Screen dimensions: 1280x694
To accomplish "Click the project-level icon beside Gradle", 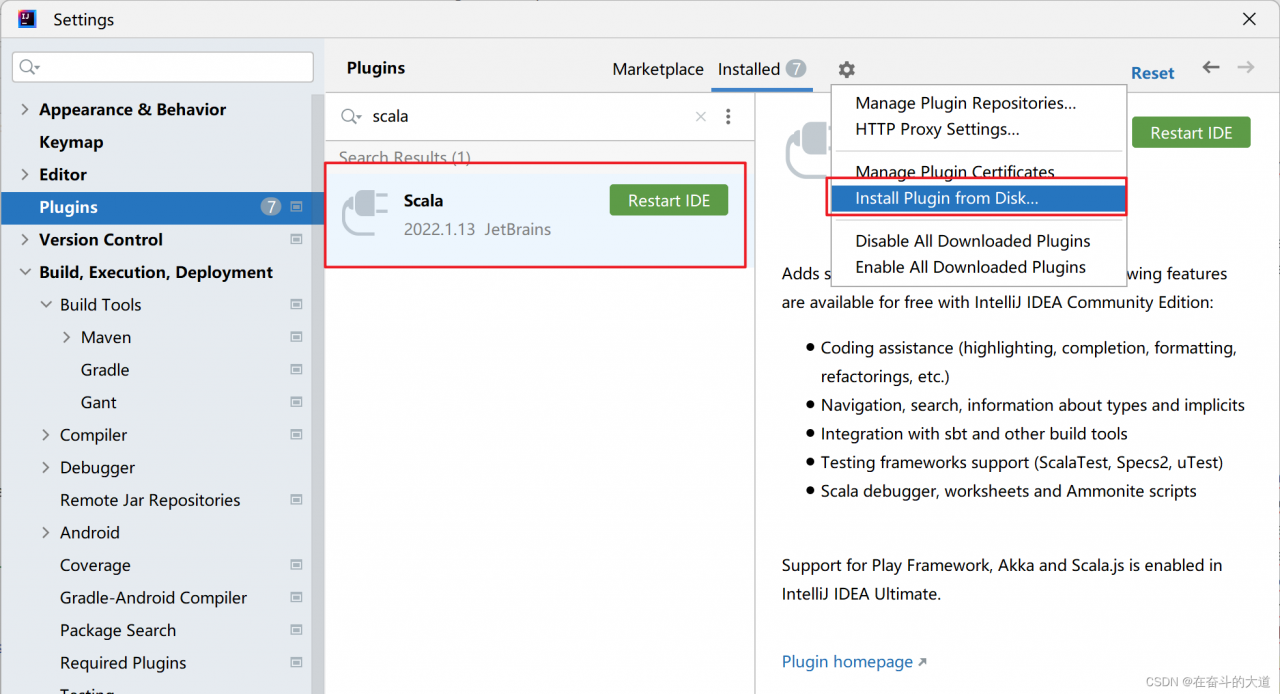I will [296, 370].
